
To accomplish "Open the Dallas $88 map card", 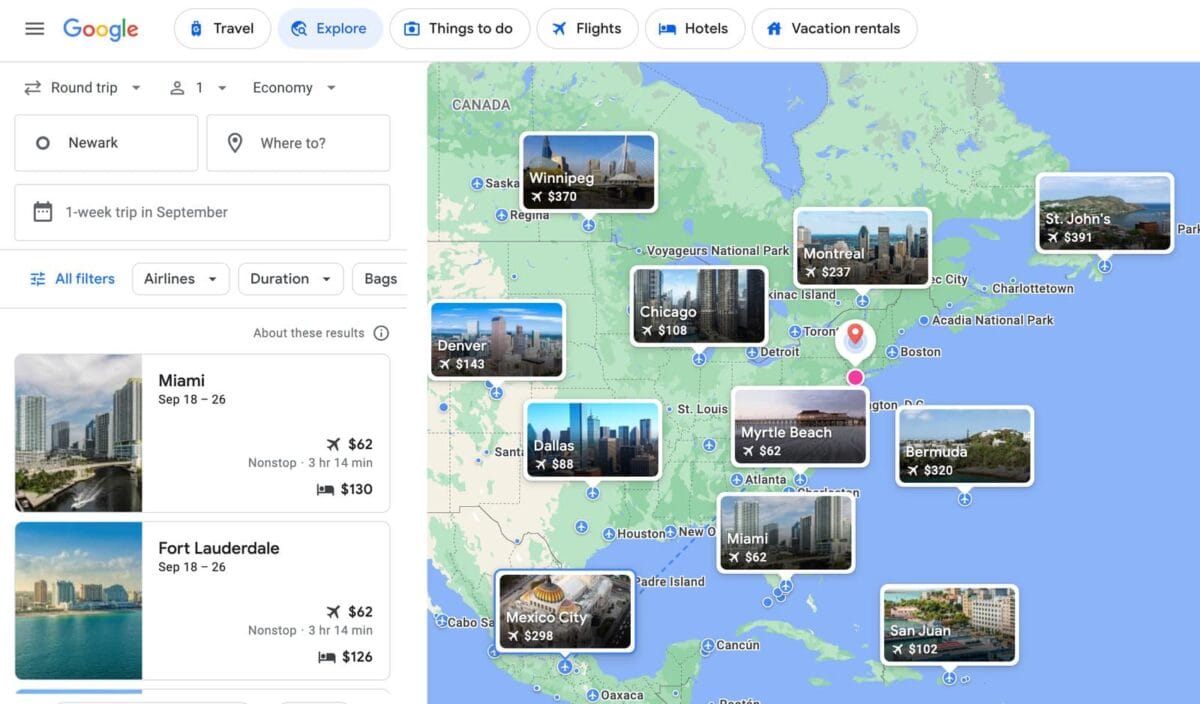I will (593, 439).
